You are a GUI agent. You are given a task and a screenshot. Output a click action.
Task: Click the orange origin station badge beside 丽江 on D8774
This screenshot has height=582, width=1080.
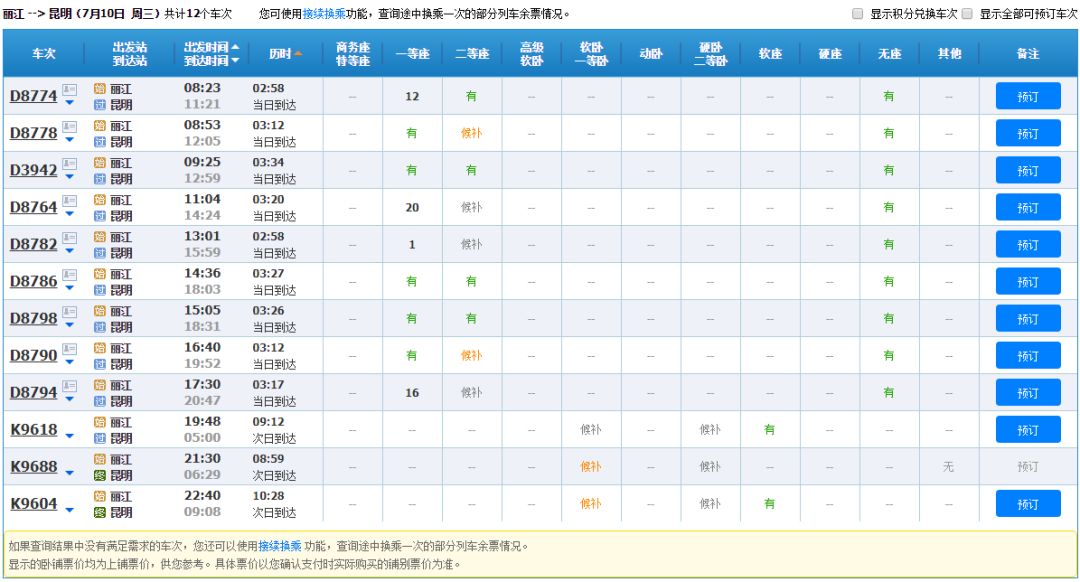101,88
